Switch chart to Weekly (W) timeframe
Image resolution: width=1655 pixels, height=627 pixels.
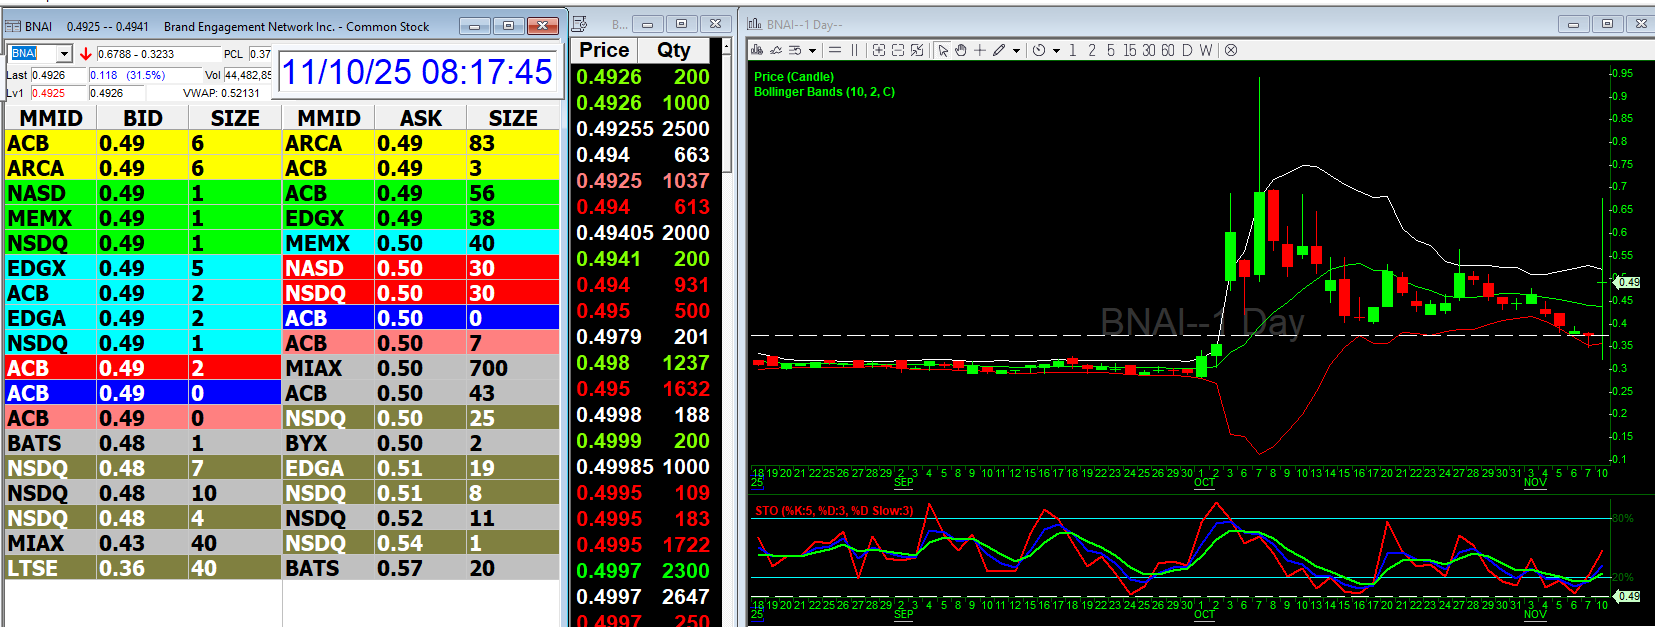point(1206,50)
